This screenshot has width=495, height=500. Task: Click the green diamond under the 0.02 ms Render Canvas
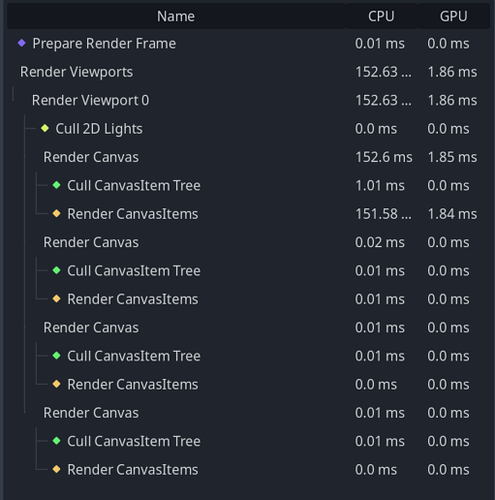click(x=57, y=270)
